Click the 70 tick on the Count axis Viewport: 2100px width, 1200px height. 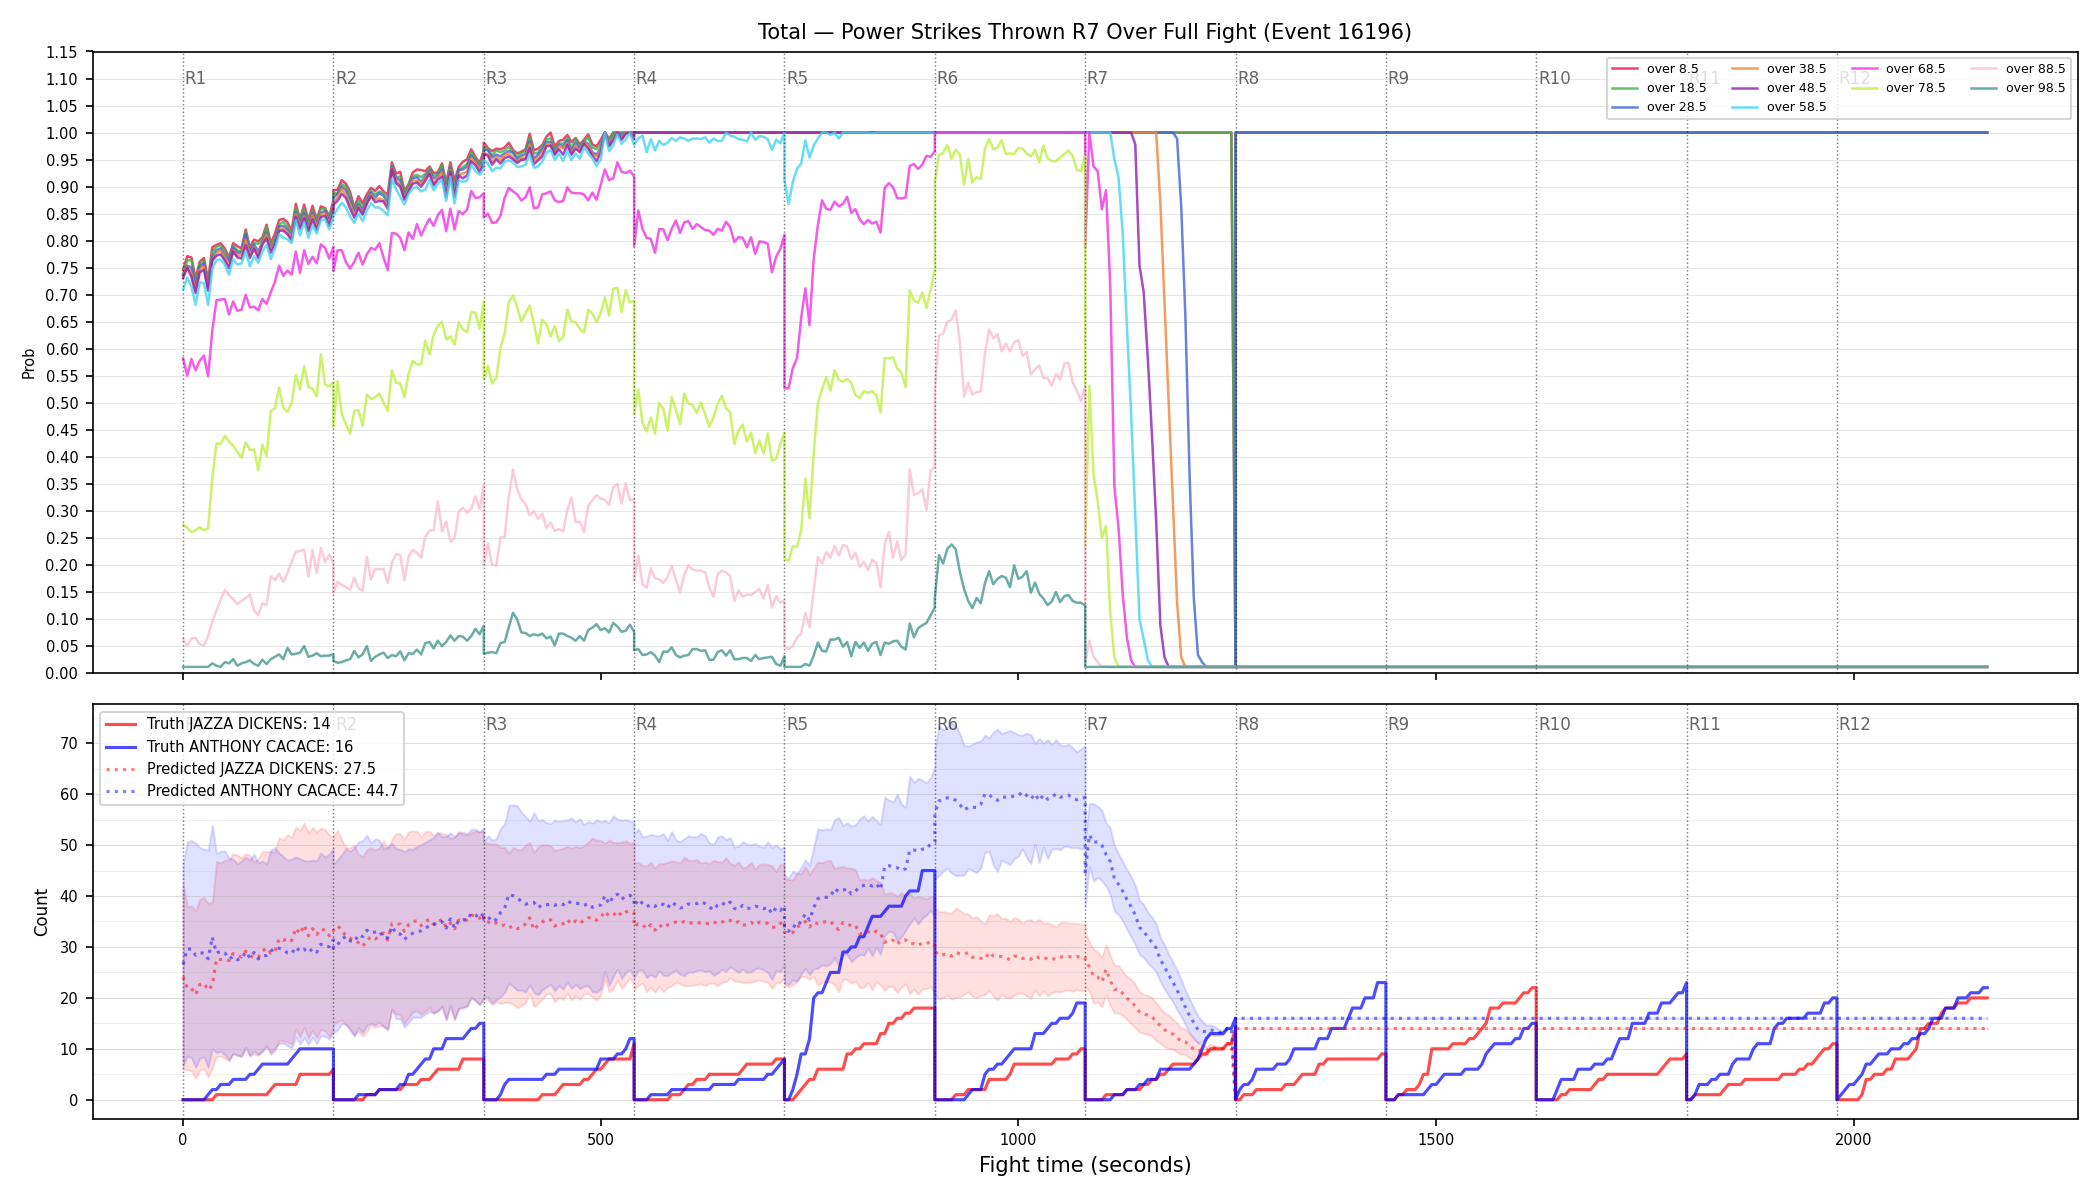(69, 743)
